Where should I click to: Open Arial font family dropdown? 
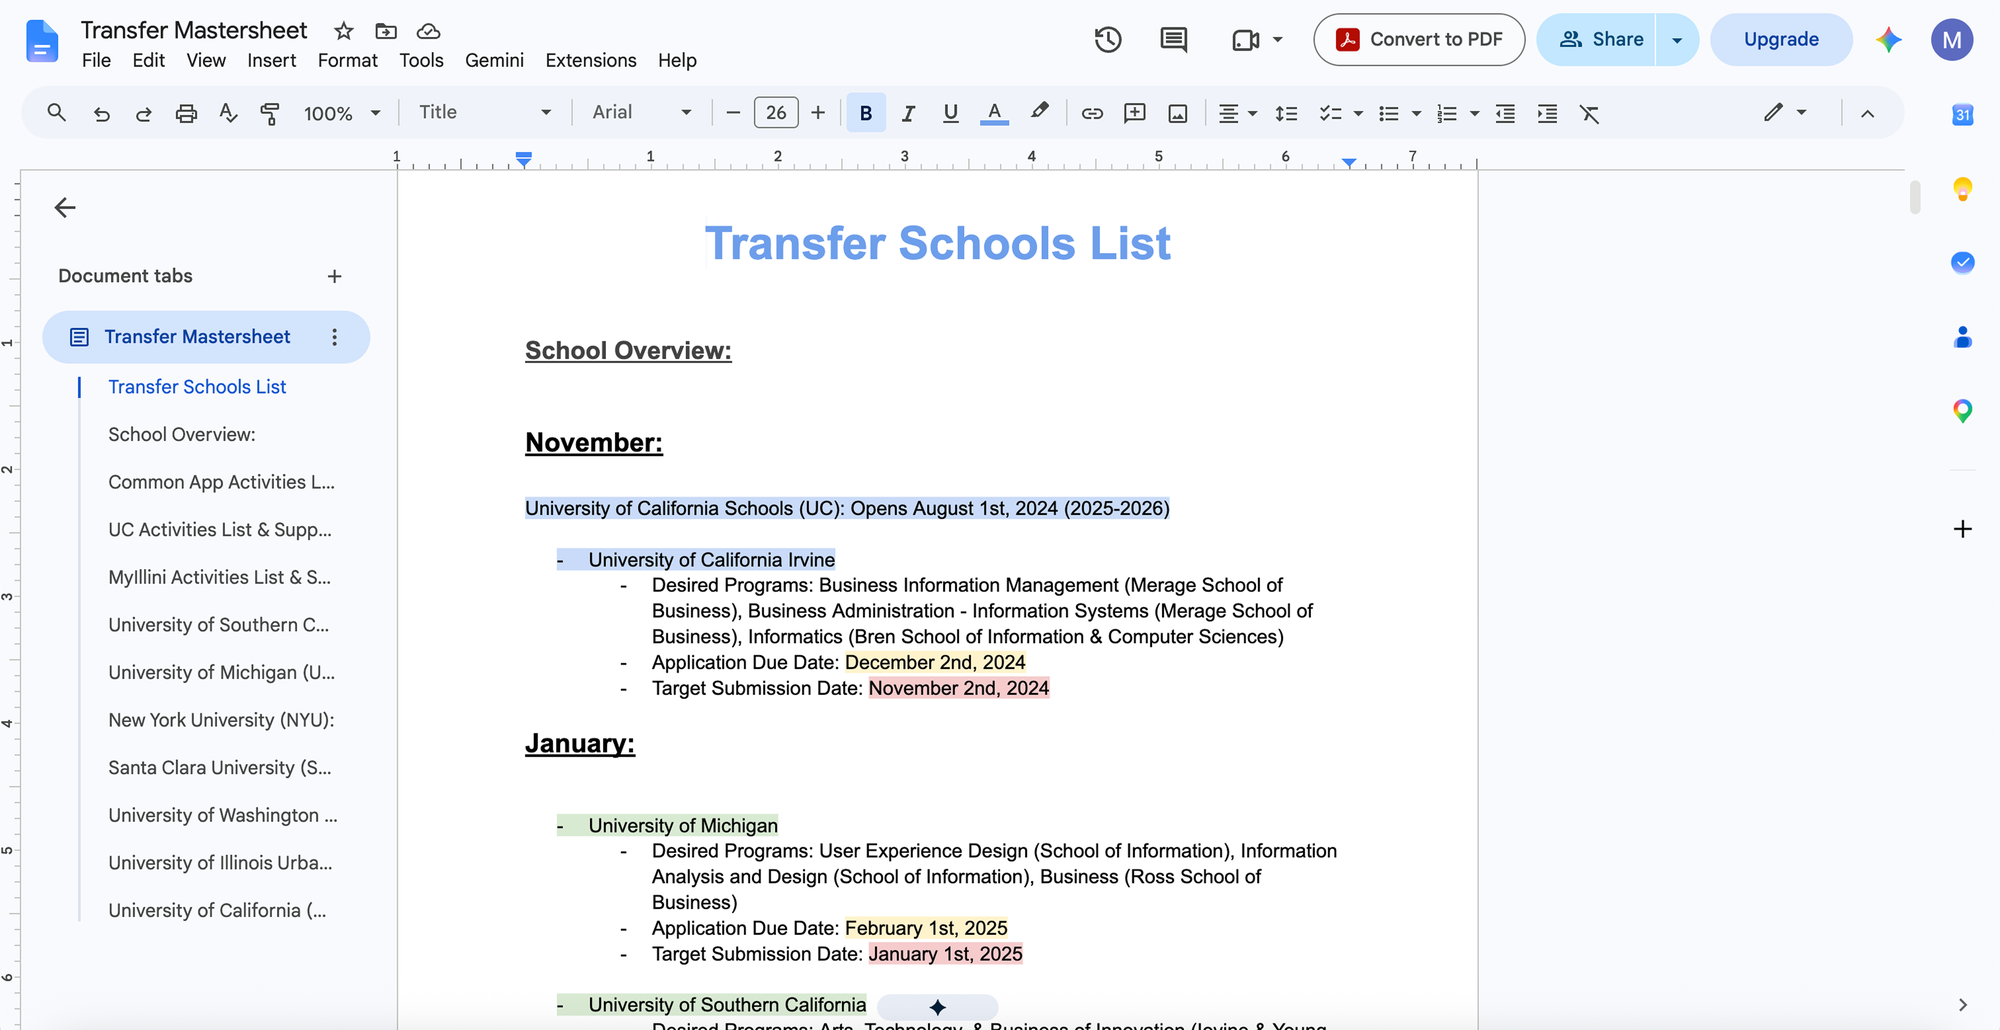(x=641, y=113)
